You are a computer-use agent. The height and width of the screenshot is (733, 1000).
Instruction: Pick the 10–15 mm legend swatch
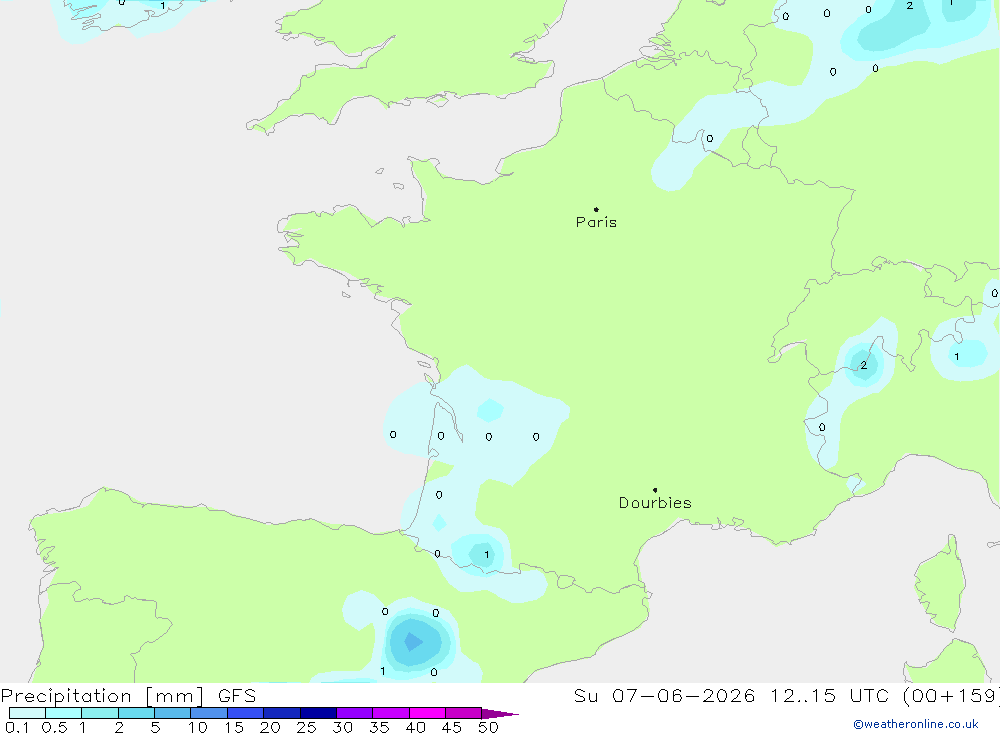tap(209, 713)
